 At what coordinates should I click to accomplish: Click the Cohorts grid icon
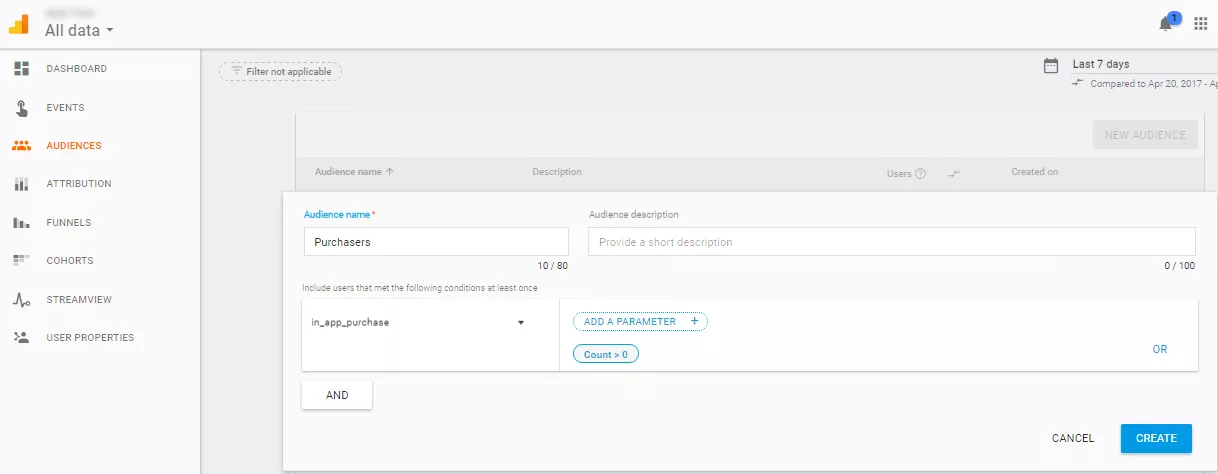pyautogui.click(x=21, y=261)
